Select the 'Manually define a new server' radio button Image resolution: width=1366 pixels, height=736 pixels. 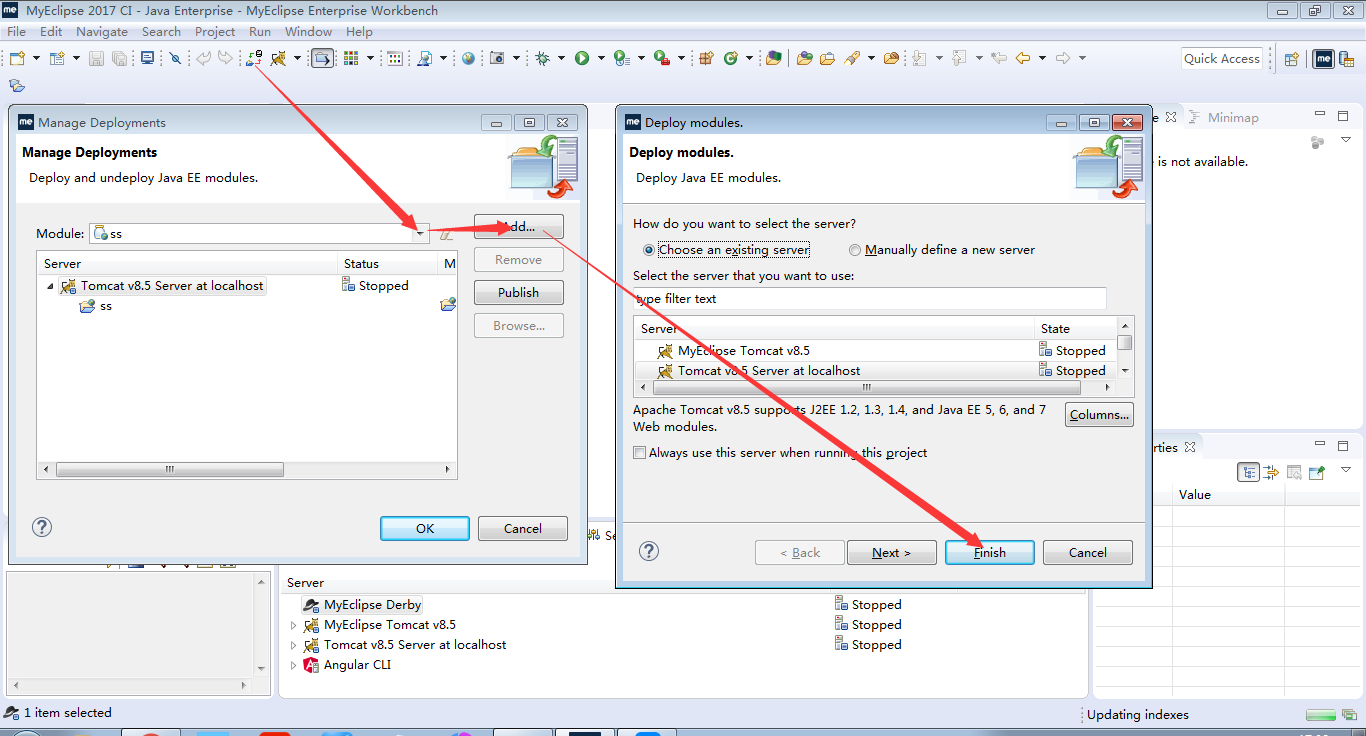click(x=855, y=250)
